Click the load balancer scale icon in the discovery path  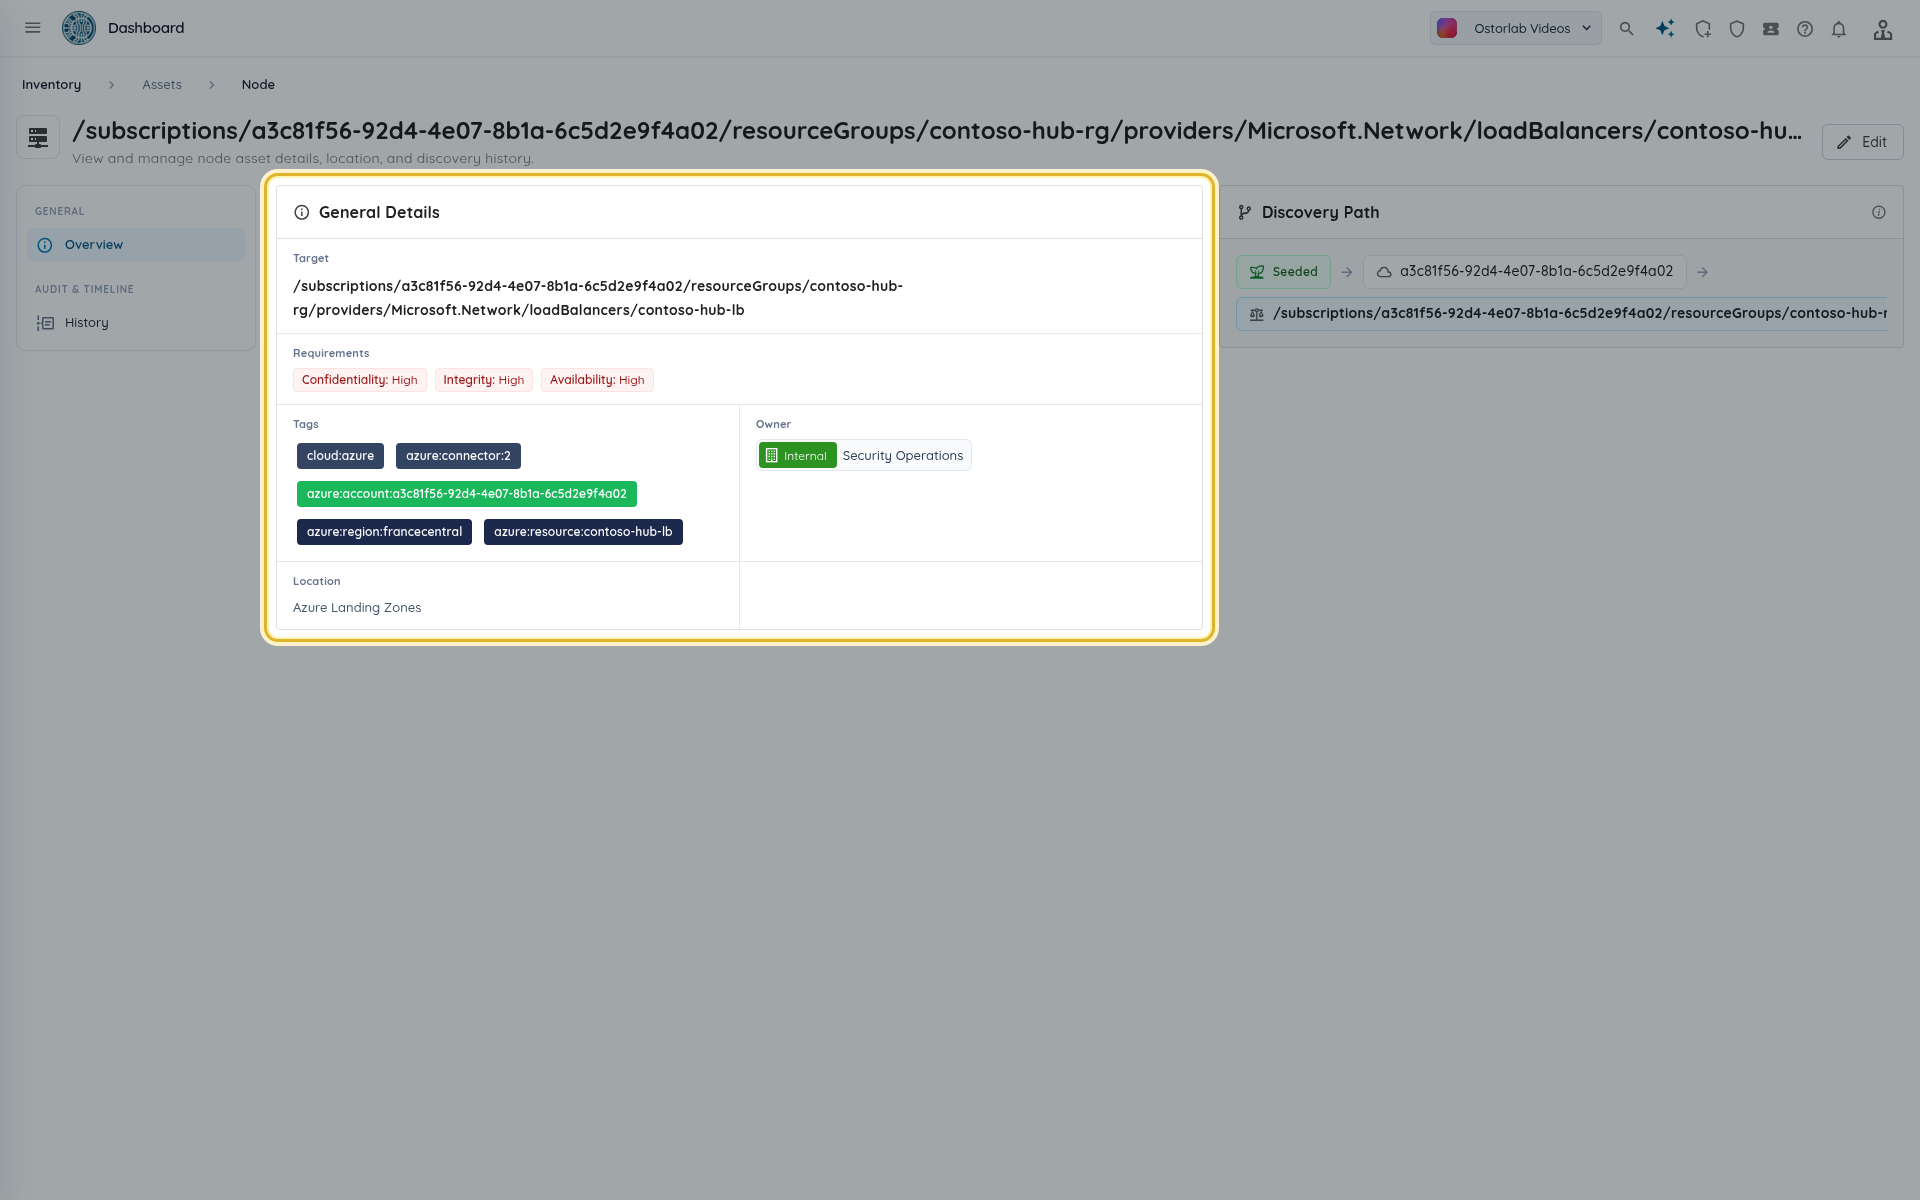tap(1257, 314)
